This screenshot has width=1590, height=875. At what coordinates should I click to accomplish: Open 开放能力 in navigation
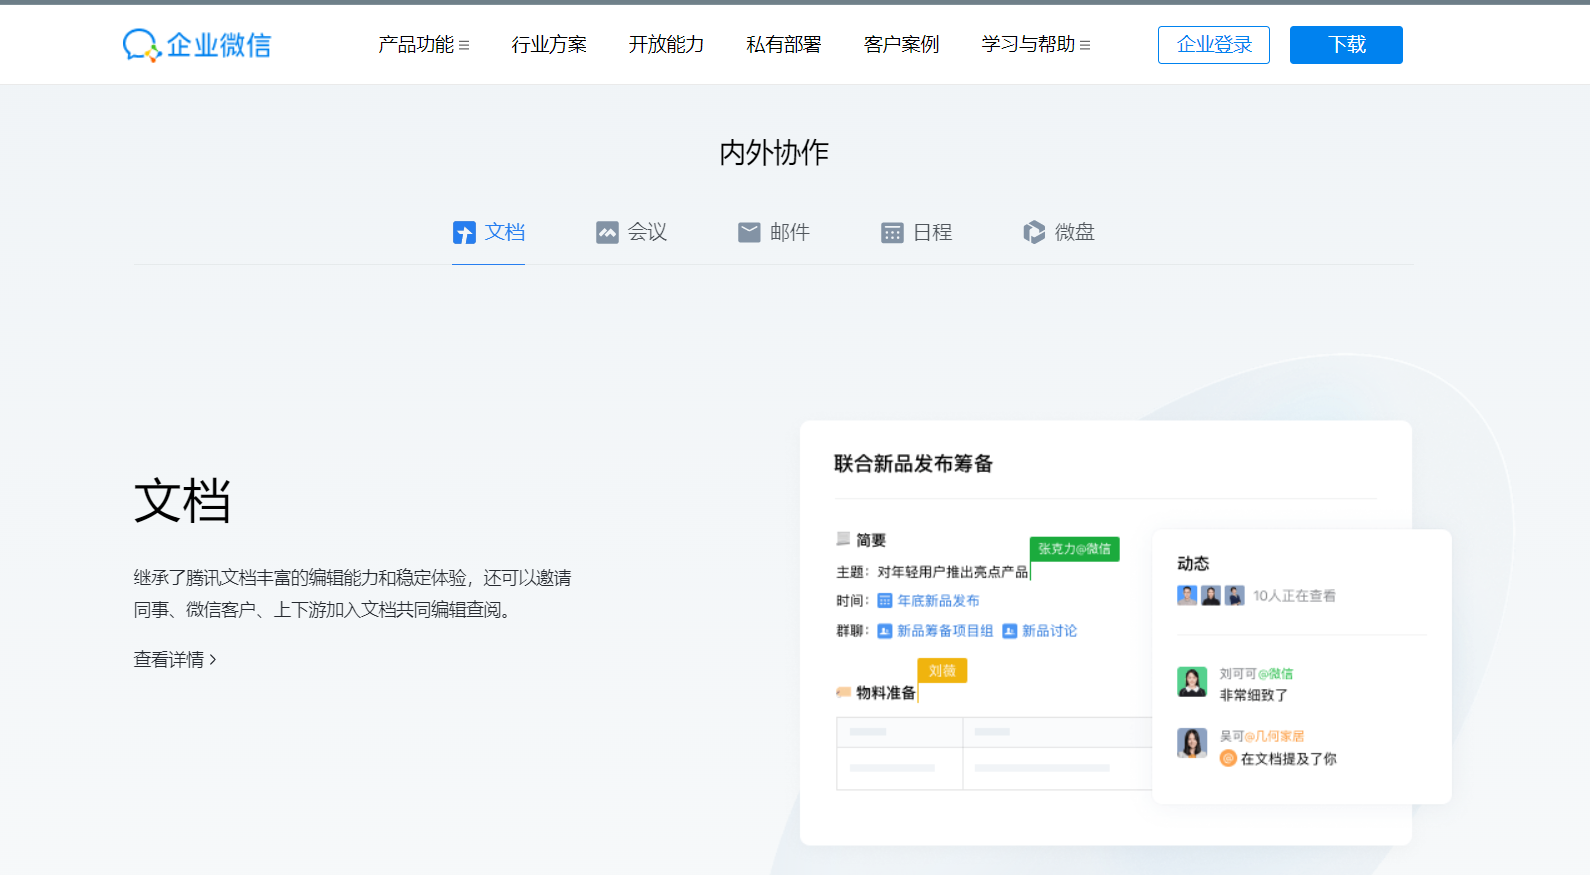[666, 45]
